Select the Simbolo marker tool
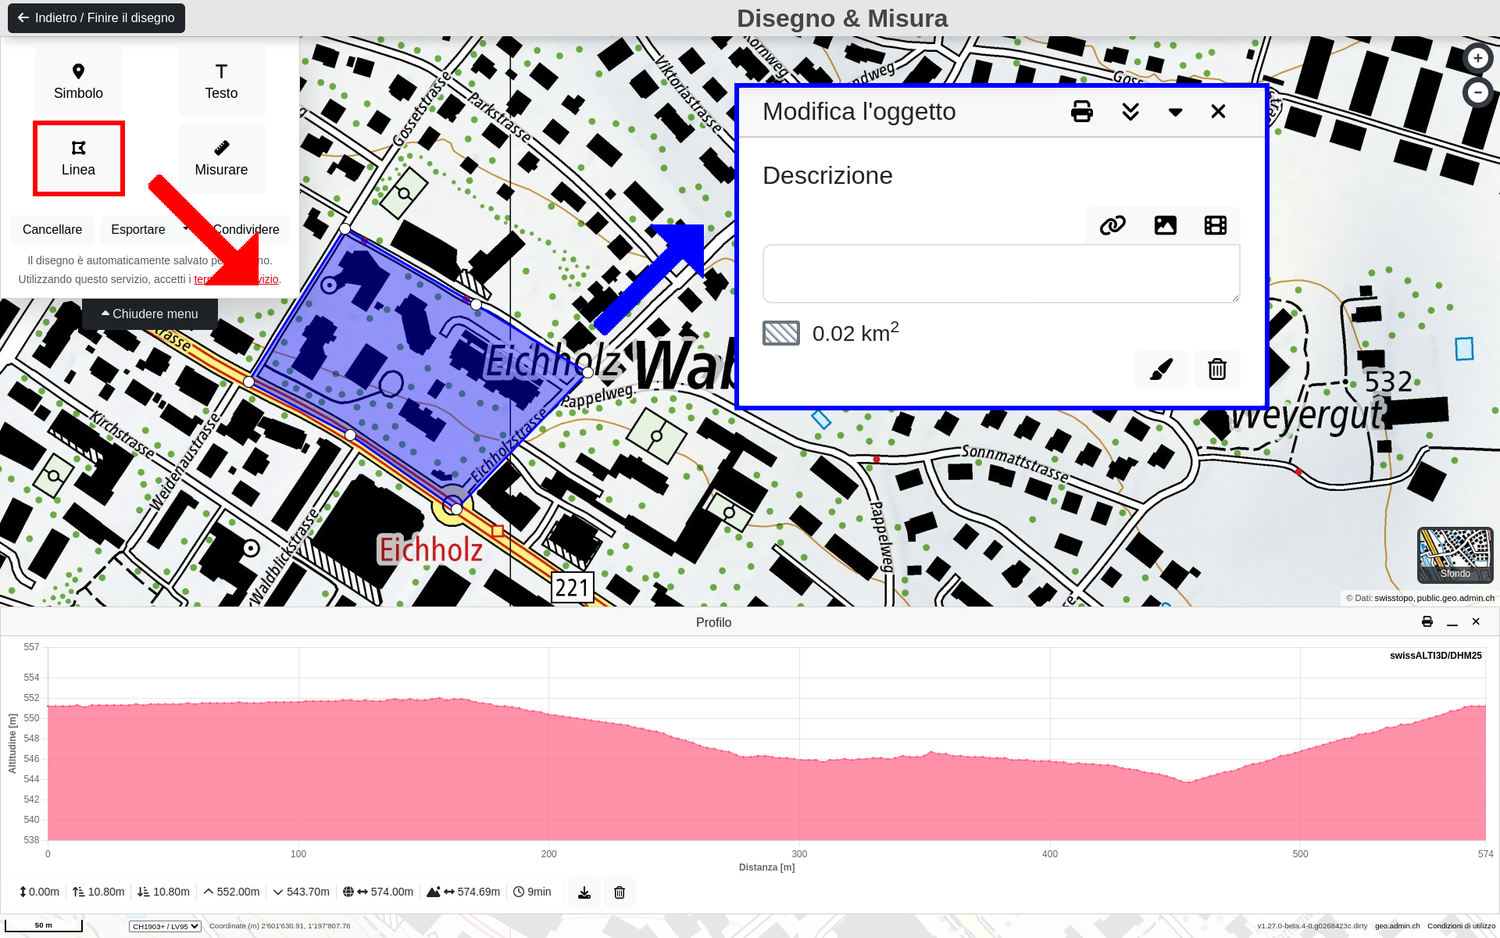This screenshot has width=1500, height=938. coord(78,81)
